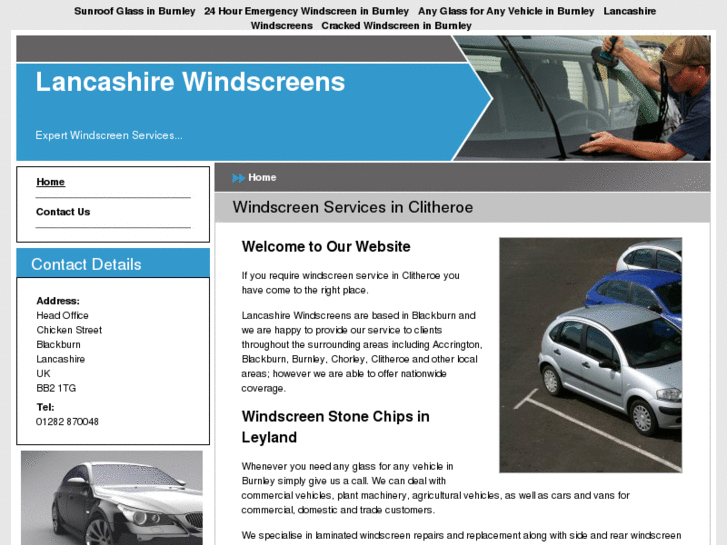The height and width of the screenshot is (545, 727).
Task: Click the Contact Details panel header
Action: pyautogui.click(x=113, y=263)
